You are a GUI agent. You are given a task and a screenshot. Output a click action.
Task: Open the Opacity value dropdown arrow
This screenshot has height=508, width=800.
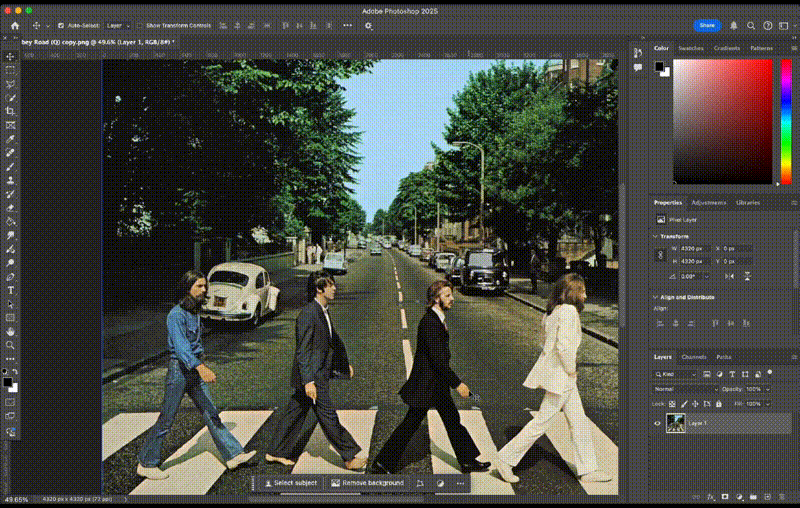768,388
